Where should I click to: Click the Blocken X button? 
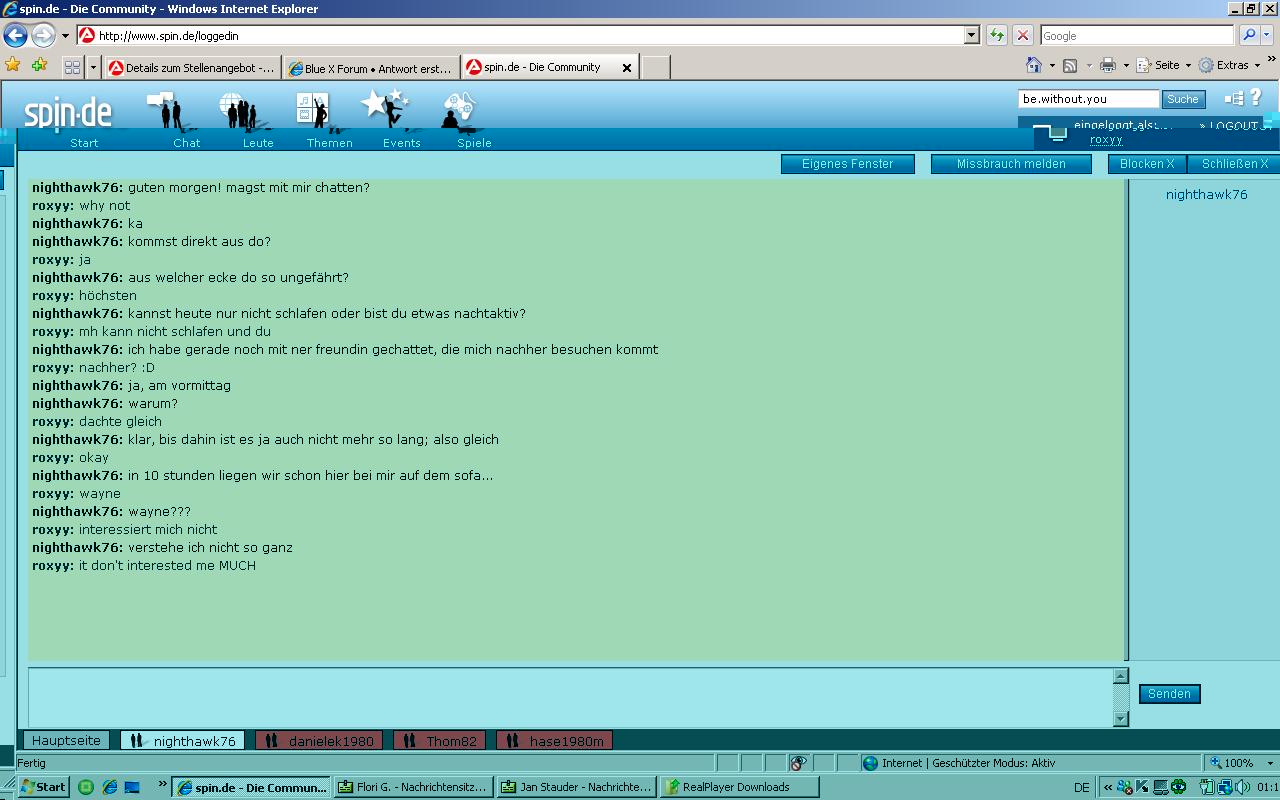[1146, 164]
